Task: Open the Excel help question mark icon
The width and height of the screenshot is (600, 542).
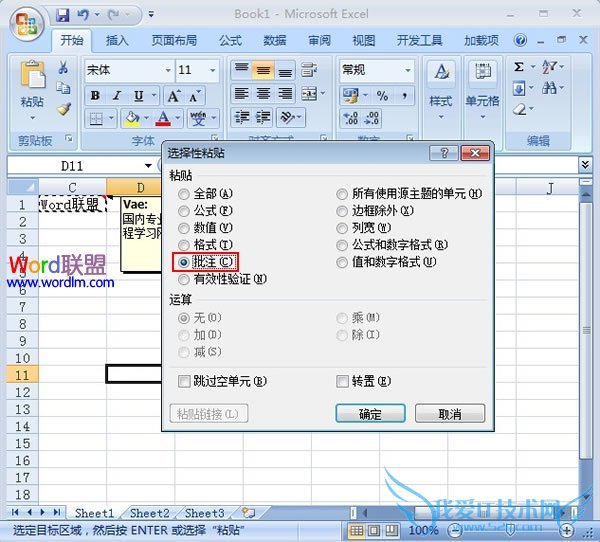Action: tap(520, 40)
